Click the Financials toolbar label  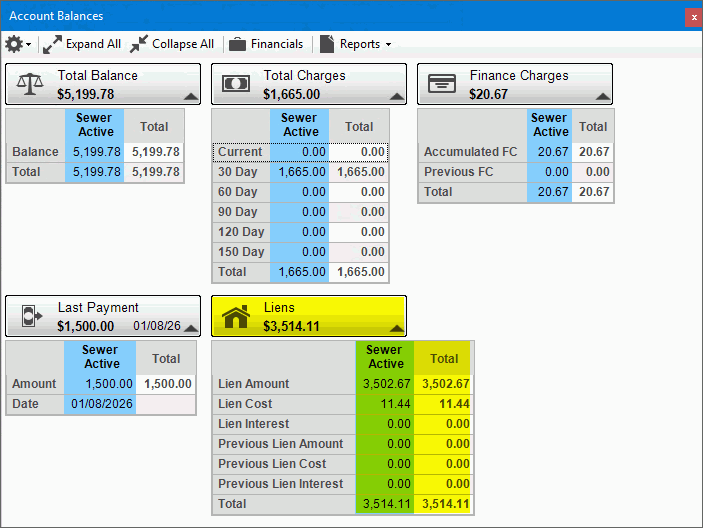click(x=277, y=44)
